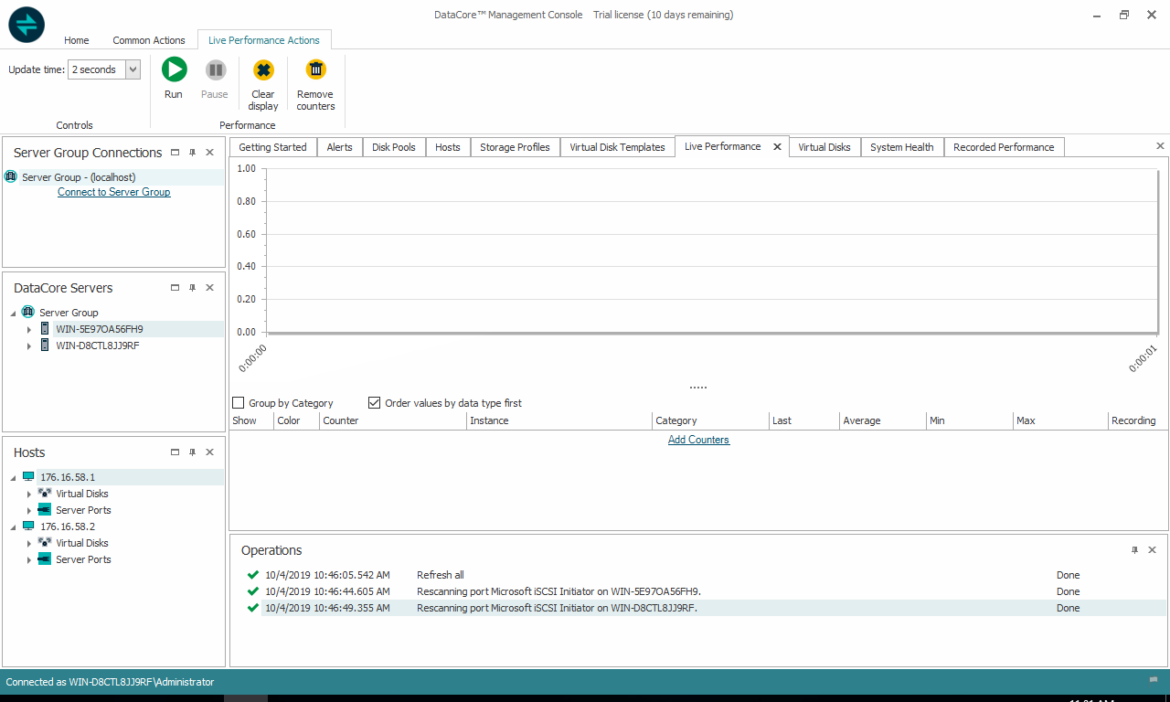Collapse the 176.16.58.1 host node

[13, 478]
